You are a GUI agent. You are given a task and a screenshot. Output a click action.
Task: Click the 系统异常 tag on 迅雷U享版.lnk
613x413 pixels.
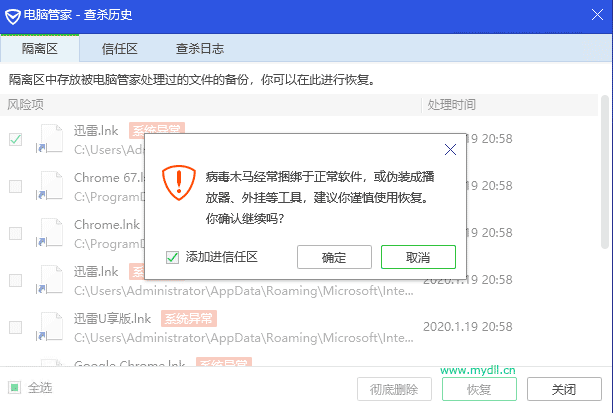click(x=189, y=318)
